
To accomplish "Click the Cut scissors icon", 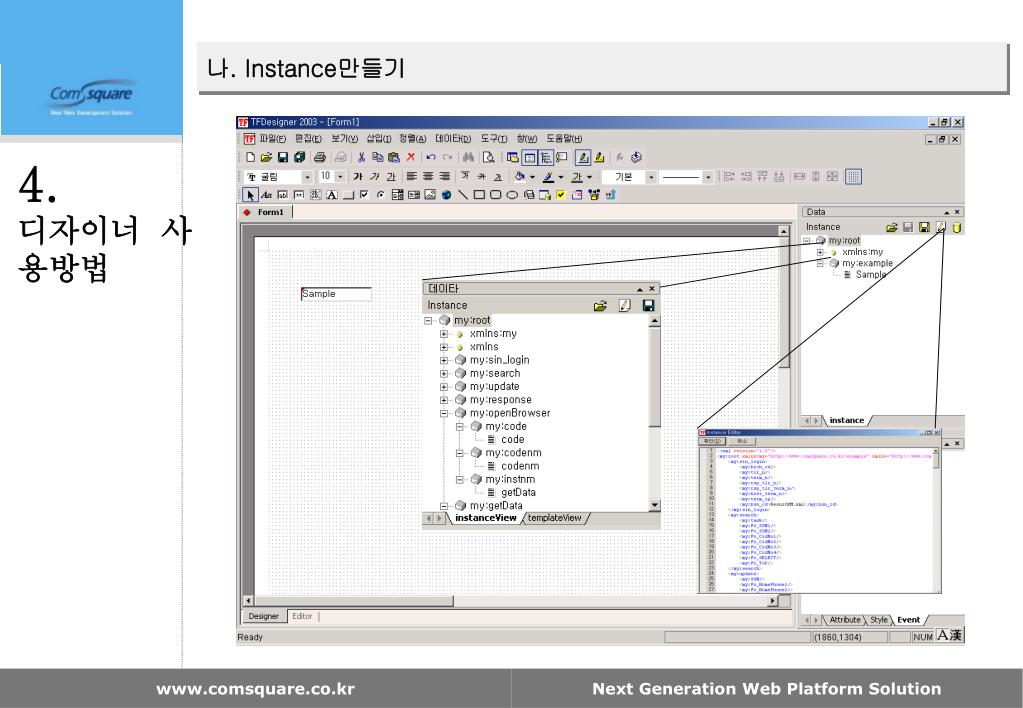I will click(x=361, y=157).
